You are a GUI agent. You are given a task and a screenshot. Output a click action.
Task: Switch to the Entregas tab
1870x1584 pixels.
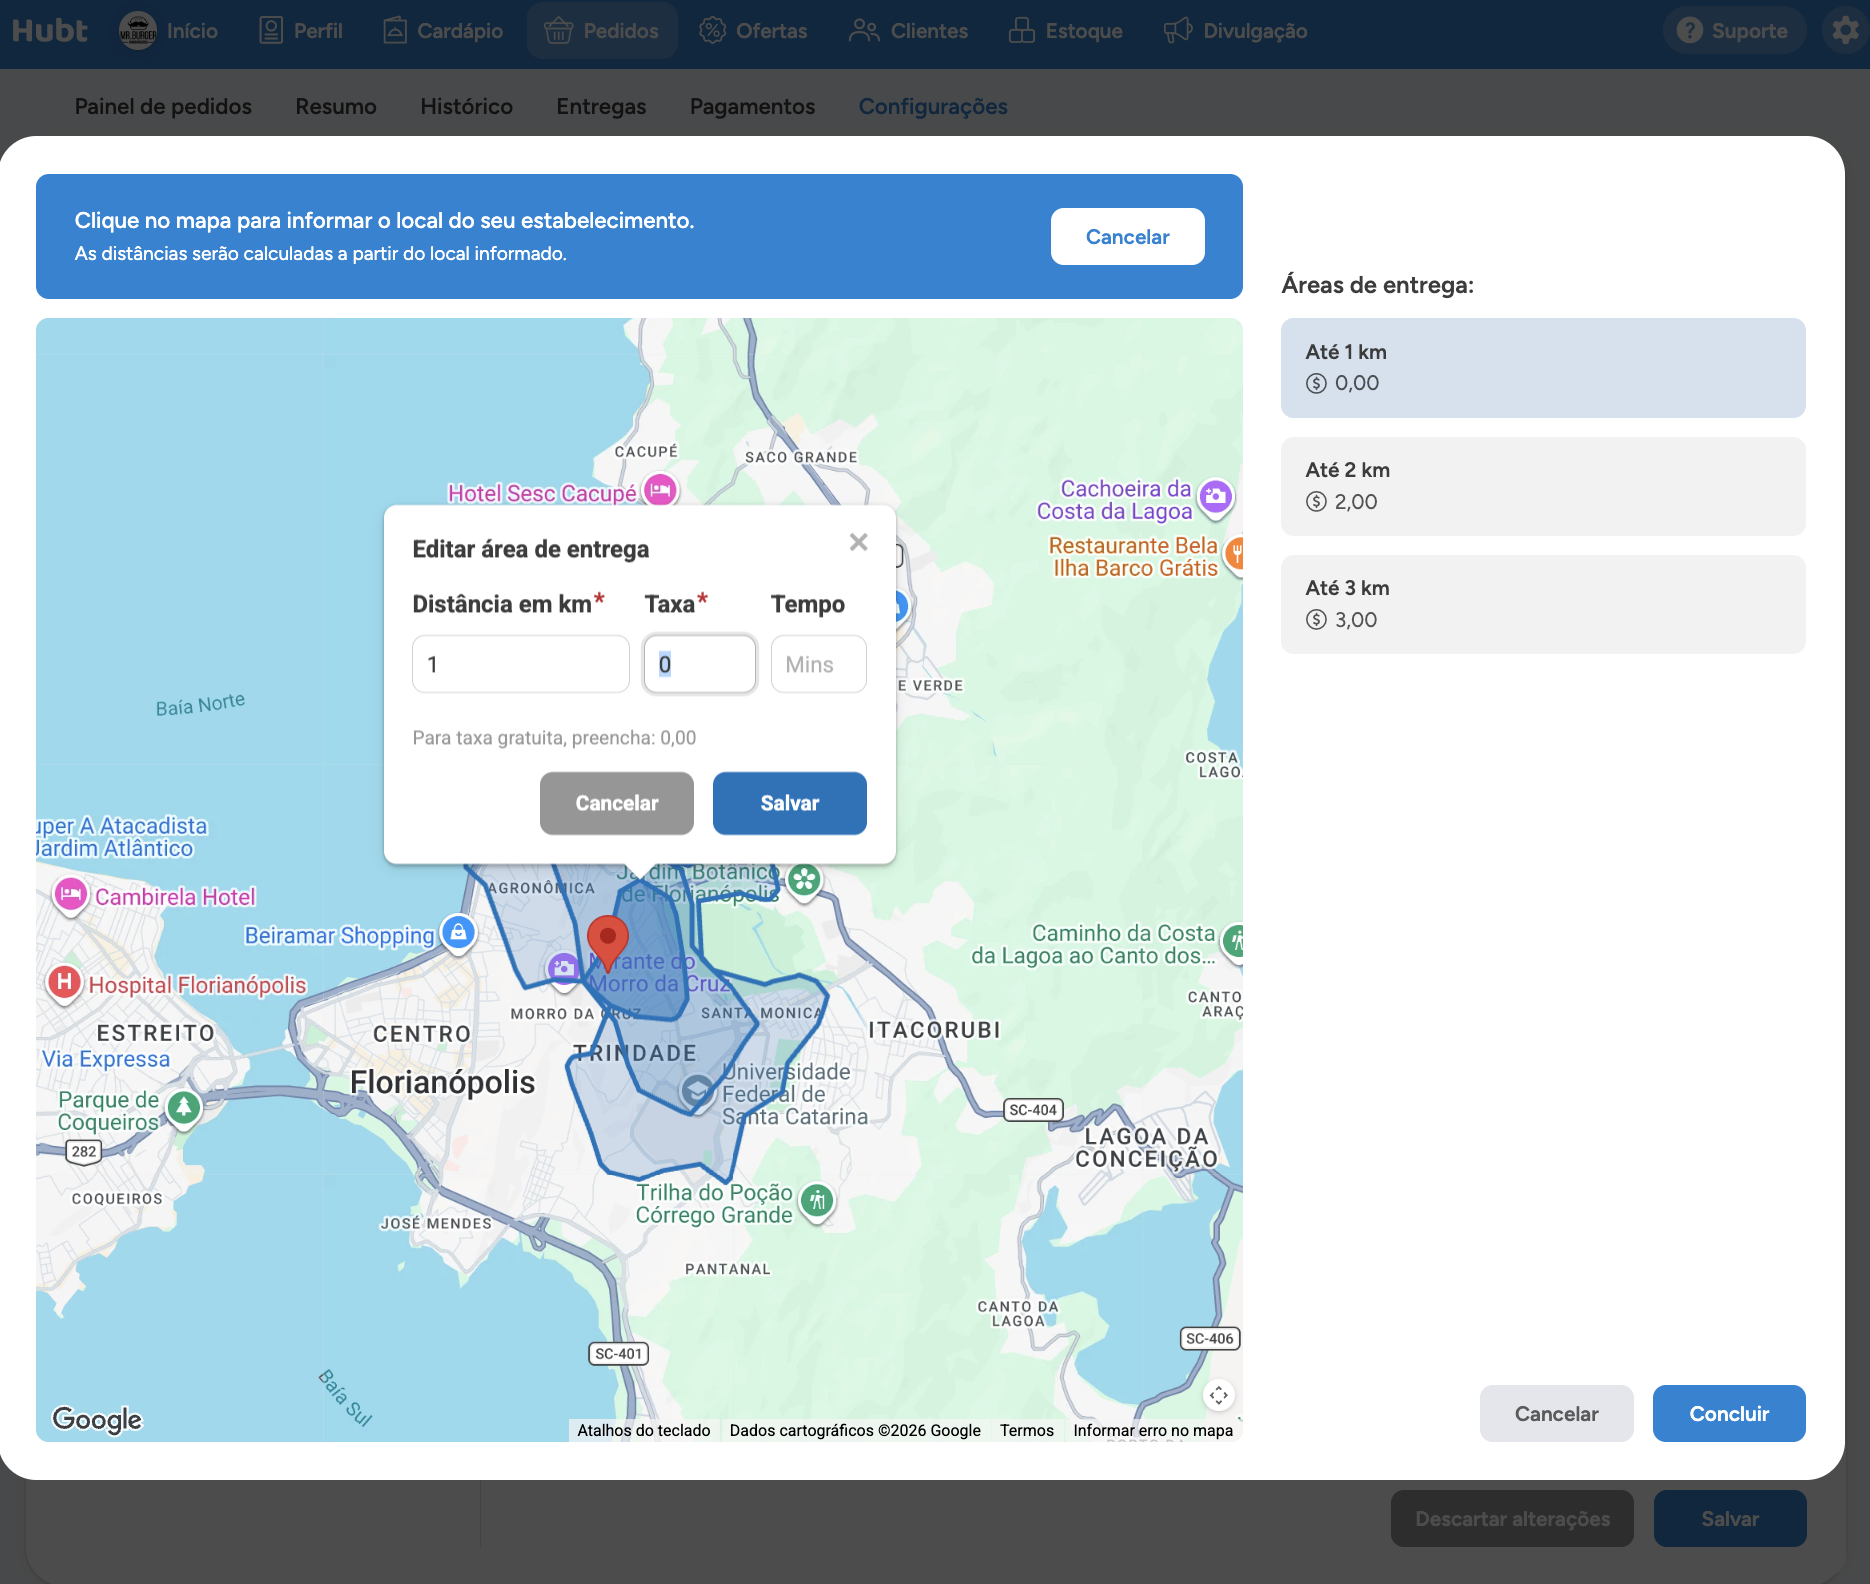point(601,106)
